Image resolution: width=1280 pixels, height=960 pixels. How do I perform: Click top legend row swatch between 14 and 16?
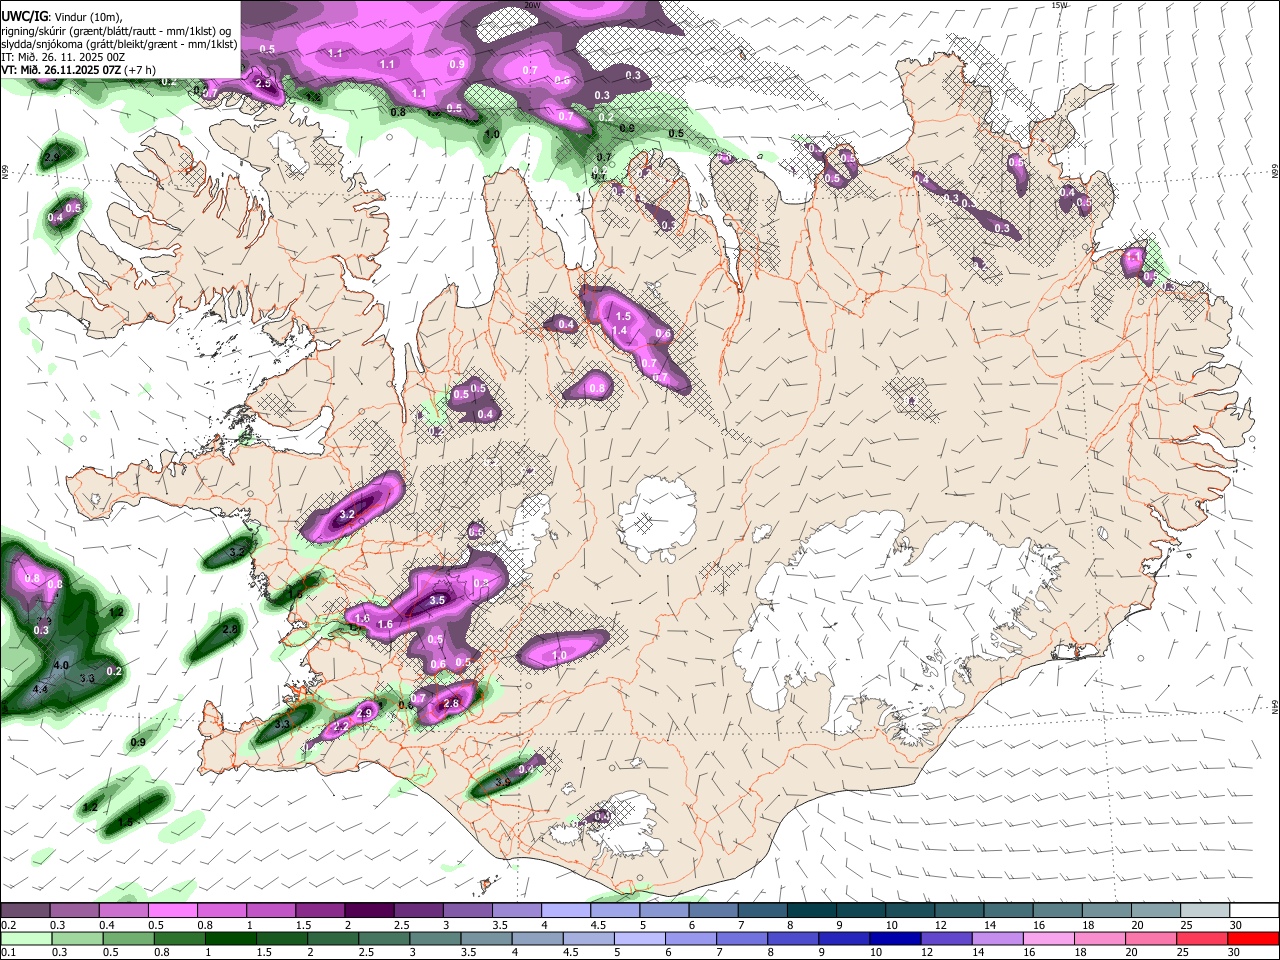(x=1009, y=911)
